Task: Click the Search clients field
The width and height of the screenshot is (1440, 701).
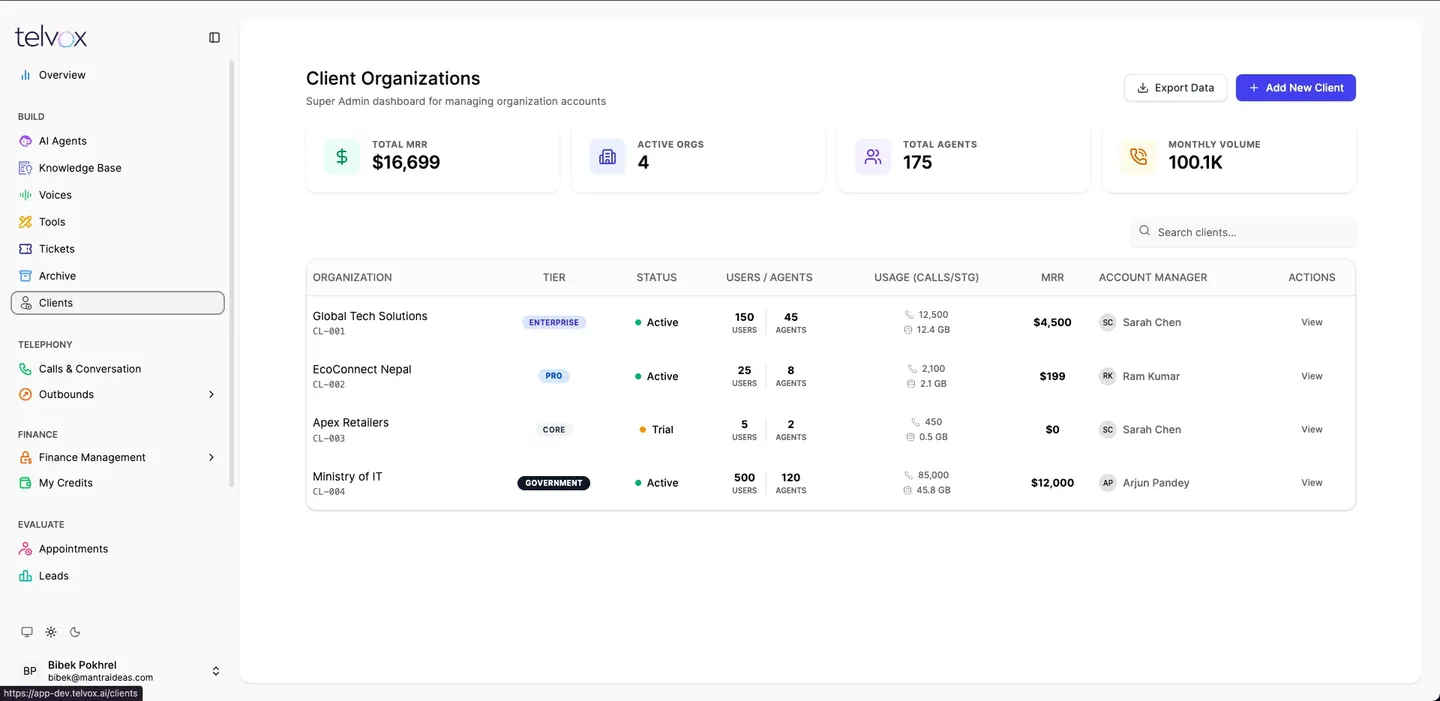Action: coord(1243,232)
